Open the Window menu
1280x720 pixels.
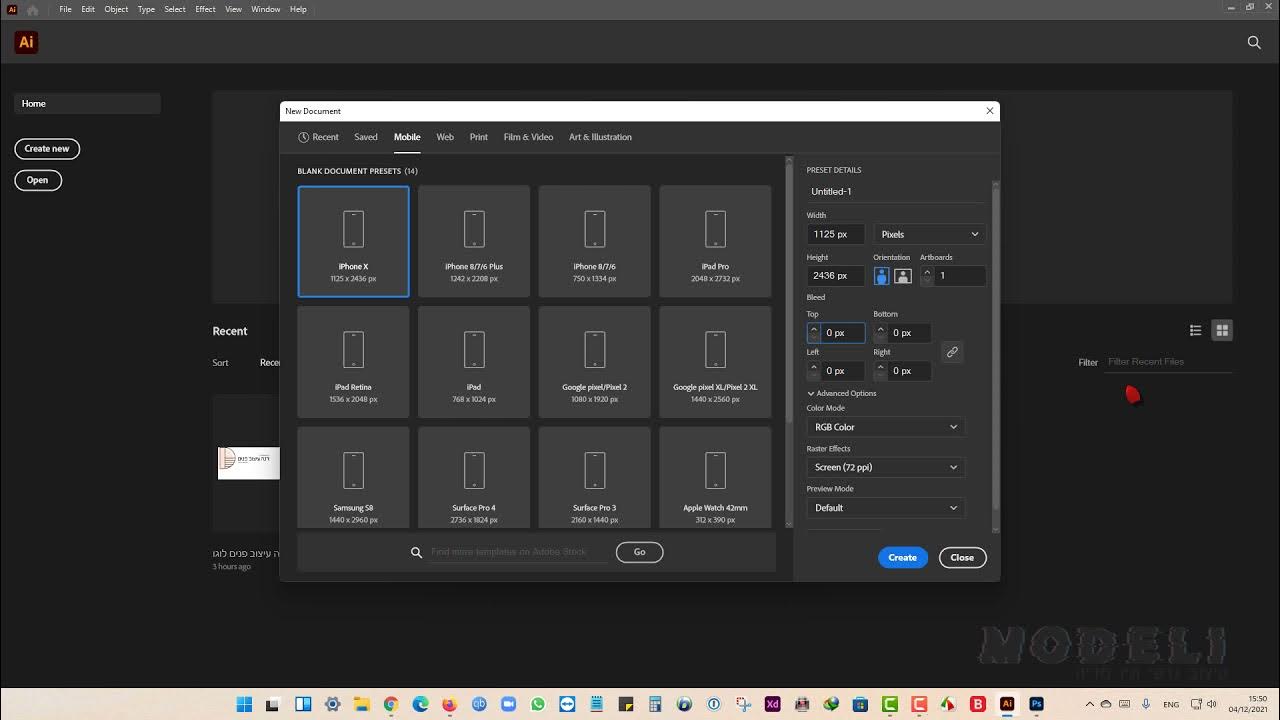pos(266,9)
